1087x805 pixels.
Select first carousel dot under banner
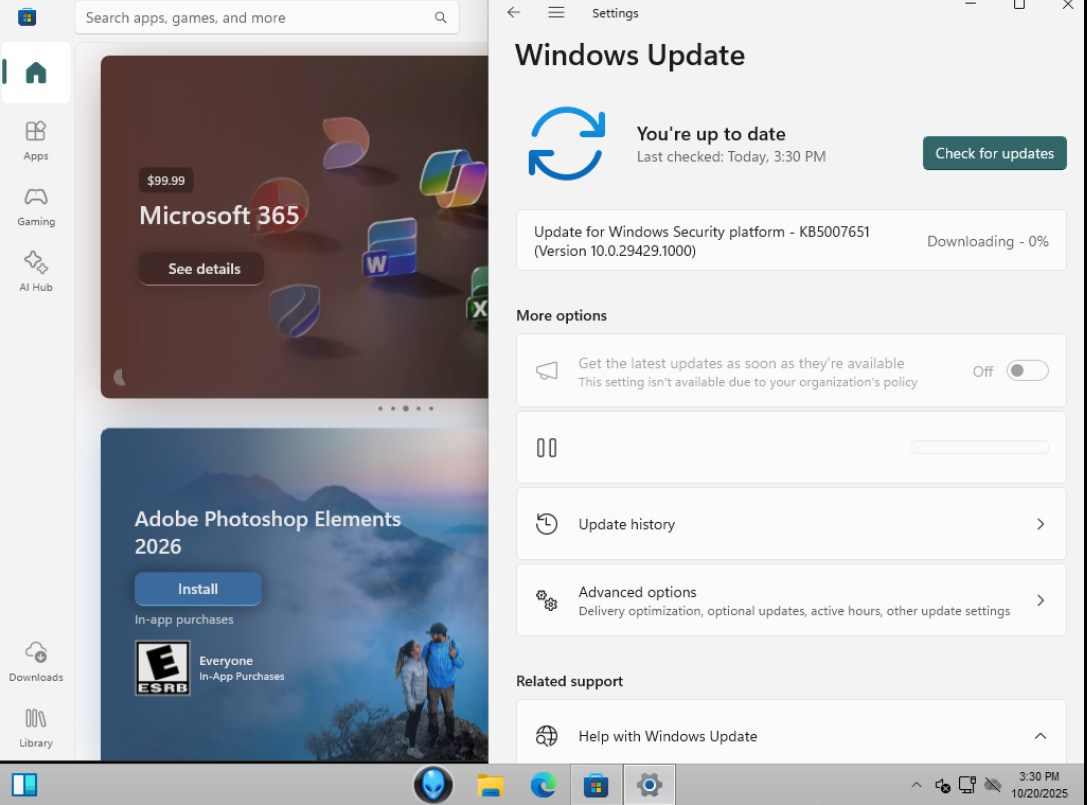(380, 408)
